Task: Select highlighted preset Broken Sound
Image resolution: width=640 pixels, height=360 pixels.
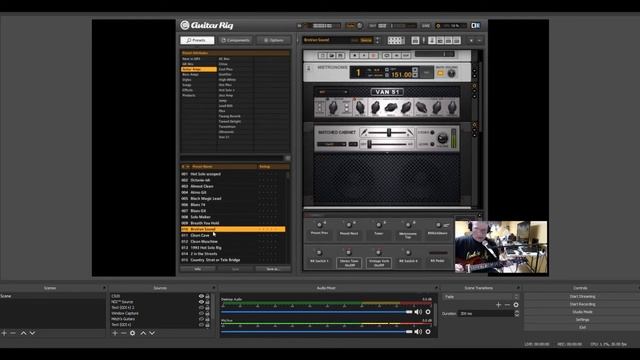Action: coord(233,229)
